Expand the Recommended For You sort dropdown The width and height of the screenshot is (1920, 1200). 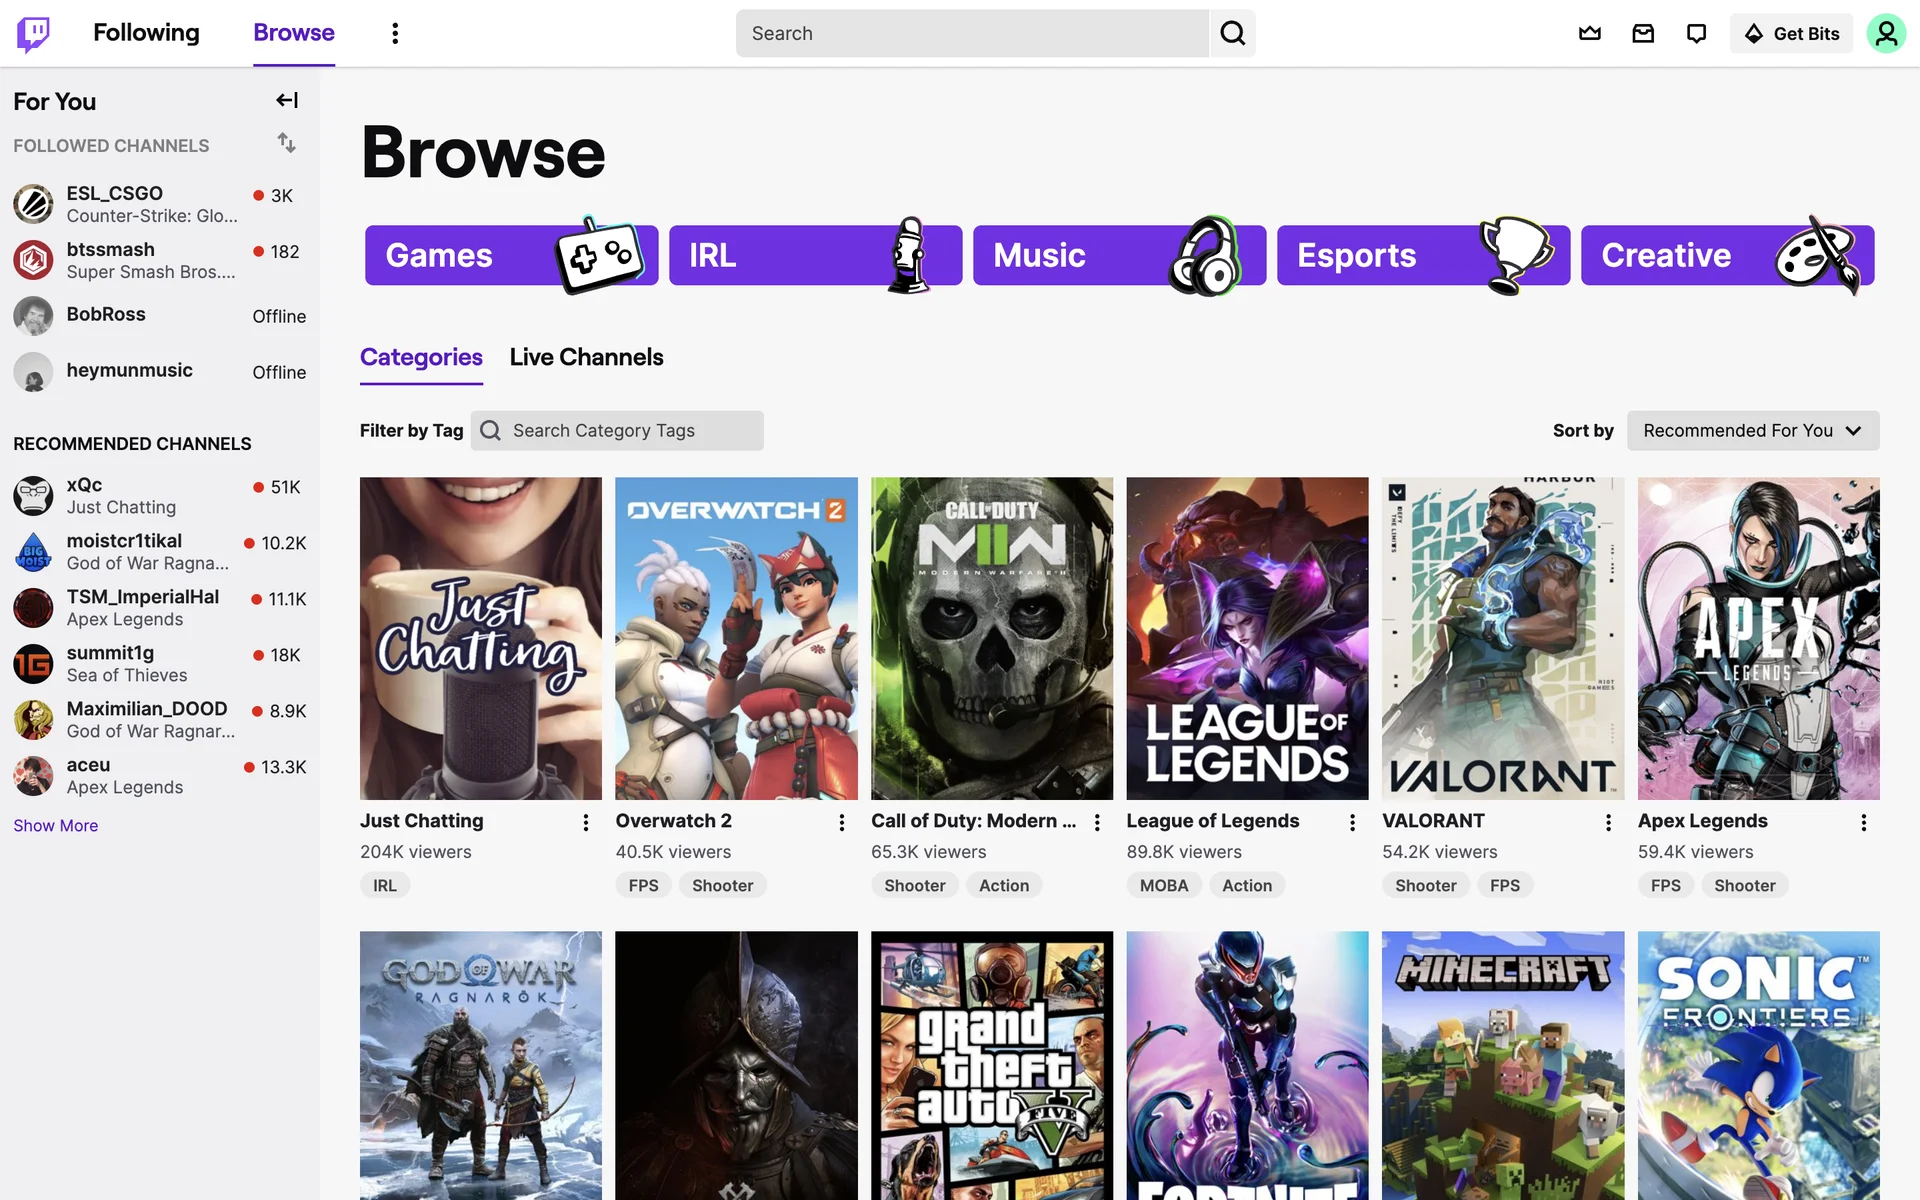pyautogui.click(x=1752, y=430)
